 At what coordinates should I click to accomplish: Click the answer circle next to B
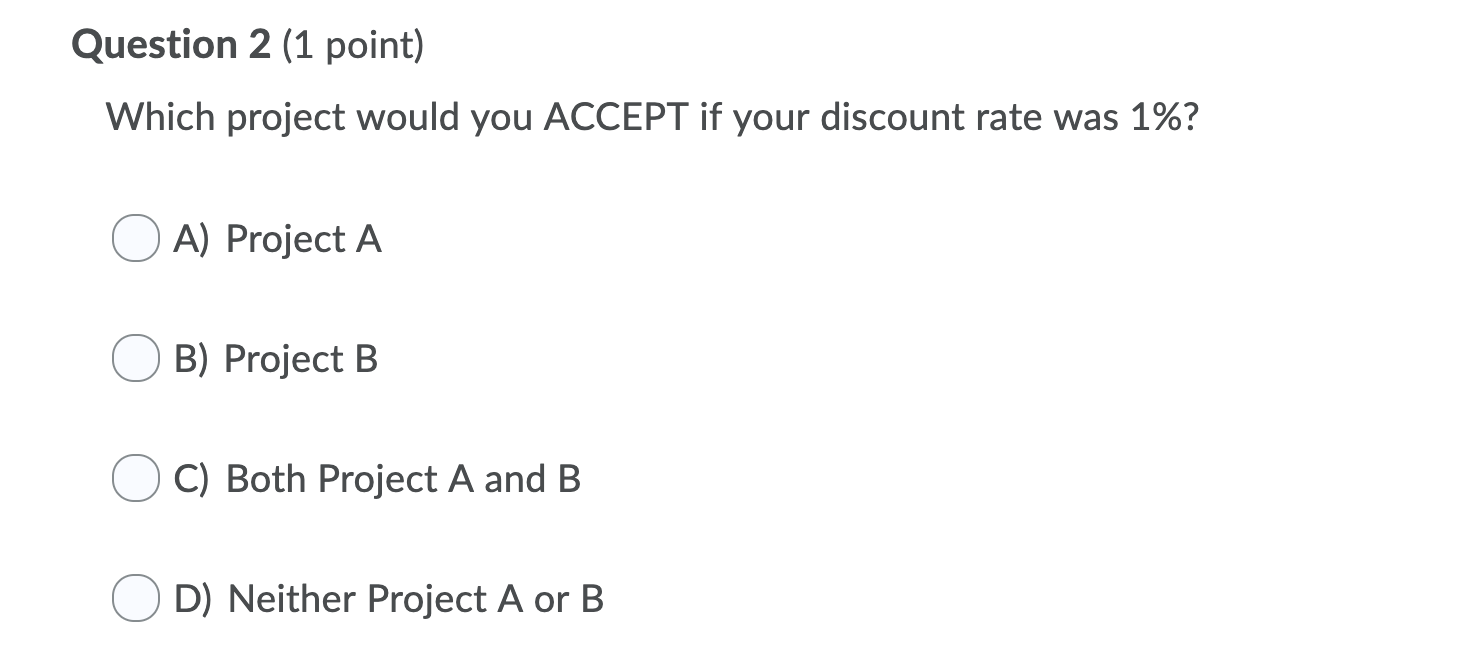click(x=134, y=358)
